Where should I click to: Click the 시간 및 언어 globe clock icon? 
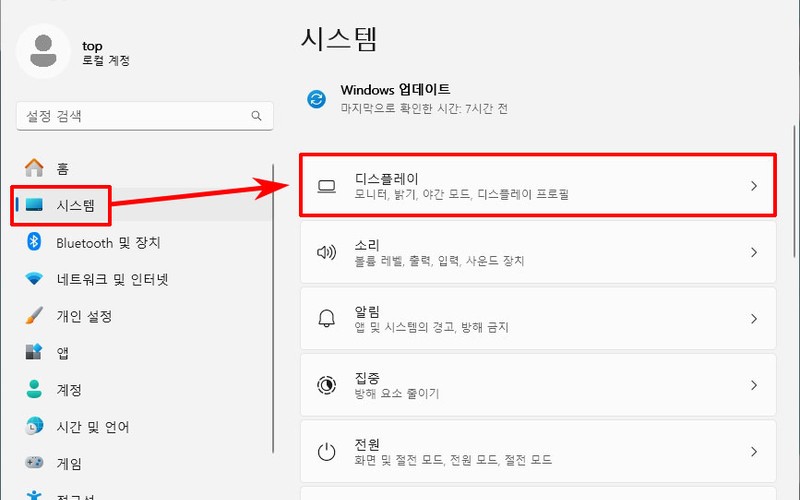pos(34,426)
